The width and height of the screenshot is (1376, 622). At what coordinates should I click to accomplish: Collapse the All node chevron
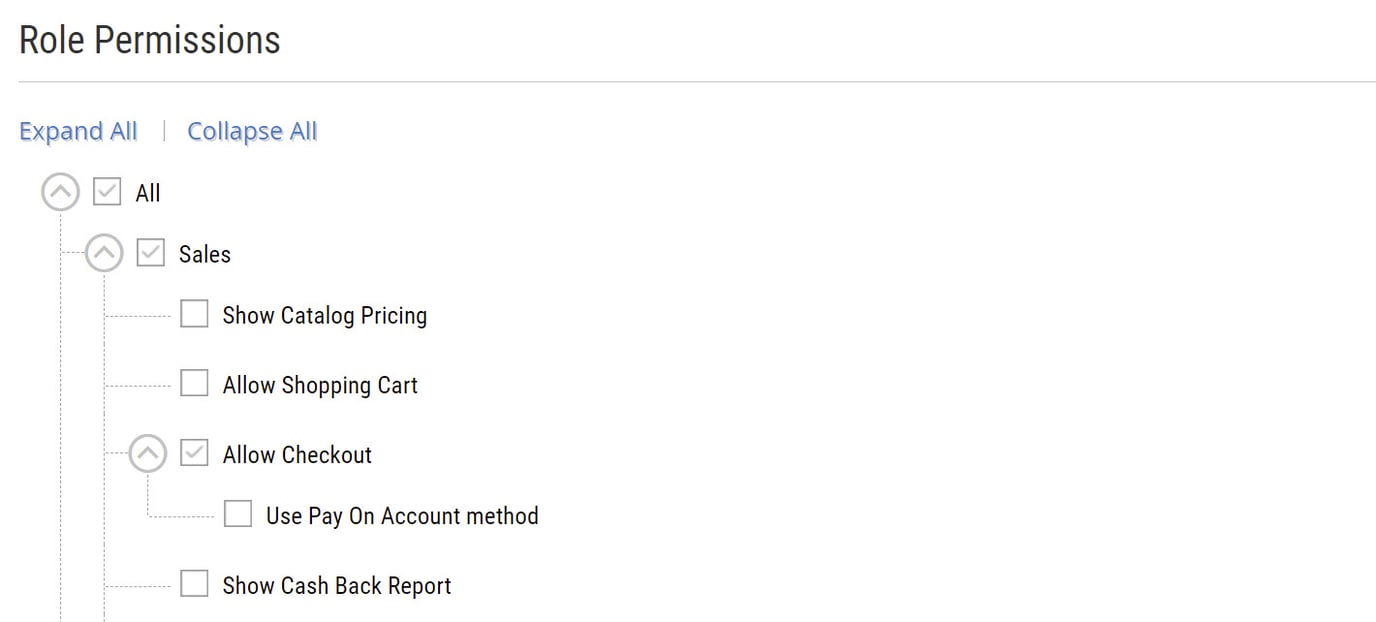[x=60, y=191]
